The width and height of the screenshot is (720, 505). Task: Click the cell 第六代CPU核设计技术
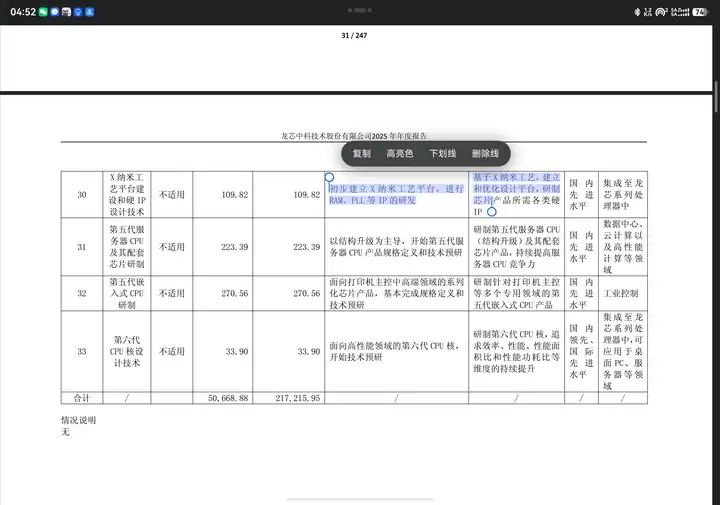[x=127, y=351]
